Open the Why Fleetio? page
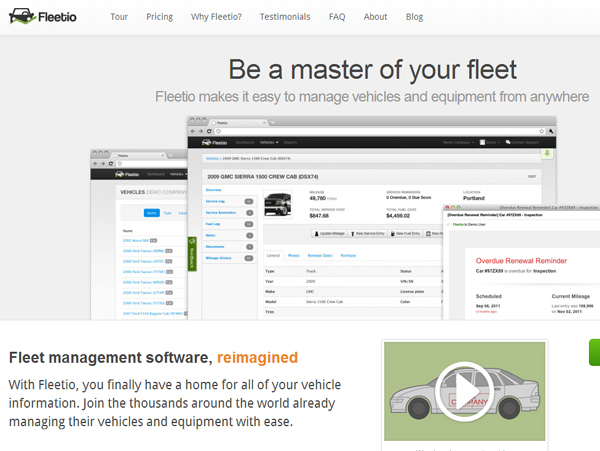The width and height of the screenshot is (600, 451). pyautogui.click(x=216, y=17)
